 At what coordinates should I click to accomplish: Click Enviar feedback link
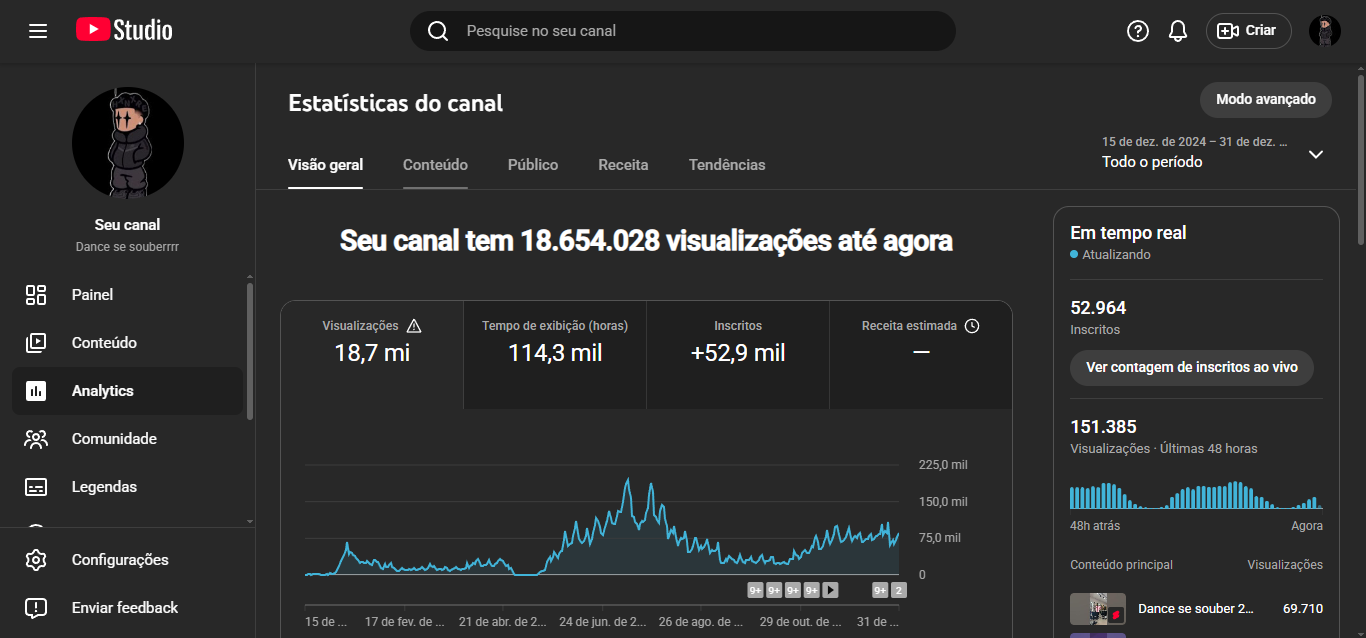pyautogui.click(x=128, y=608)
